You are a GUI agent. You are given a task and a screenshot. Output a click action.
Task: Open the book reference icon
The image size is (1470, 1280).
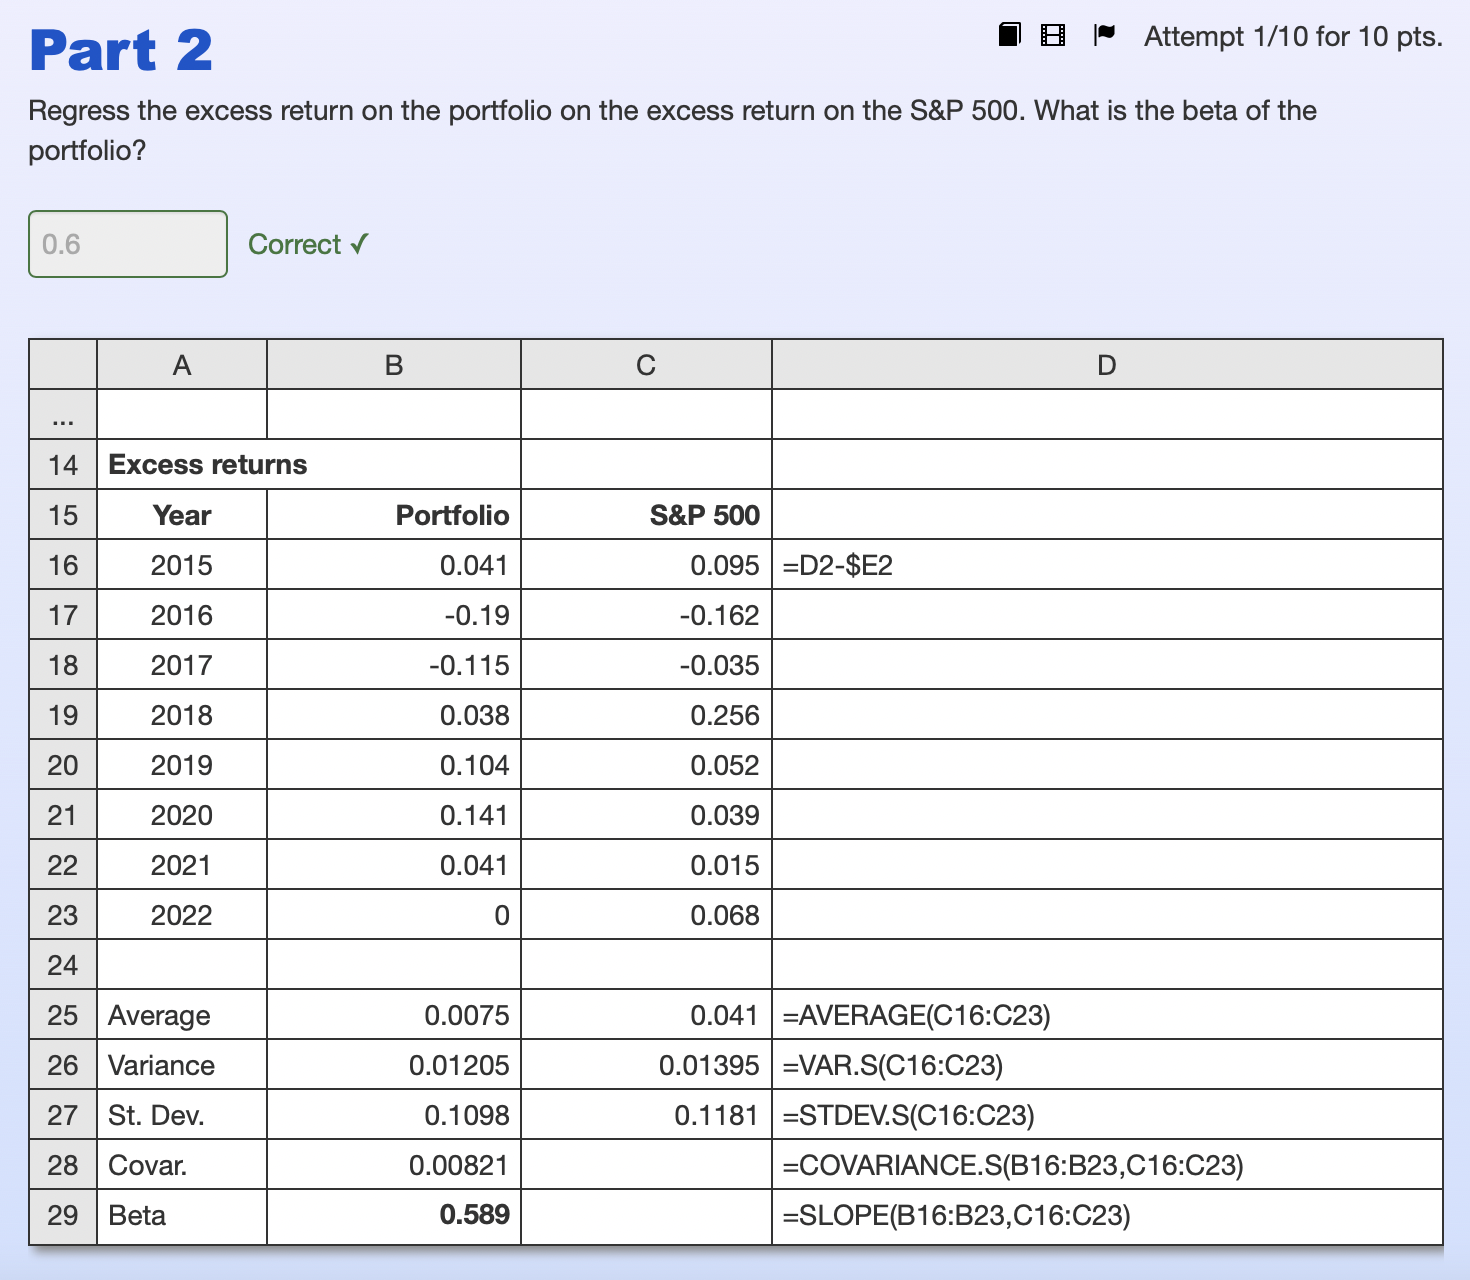click(x=1010, y=35)
